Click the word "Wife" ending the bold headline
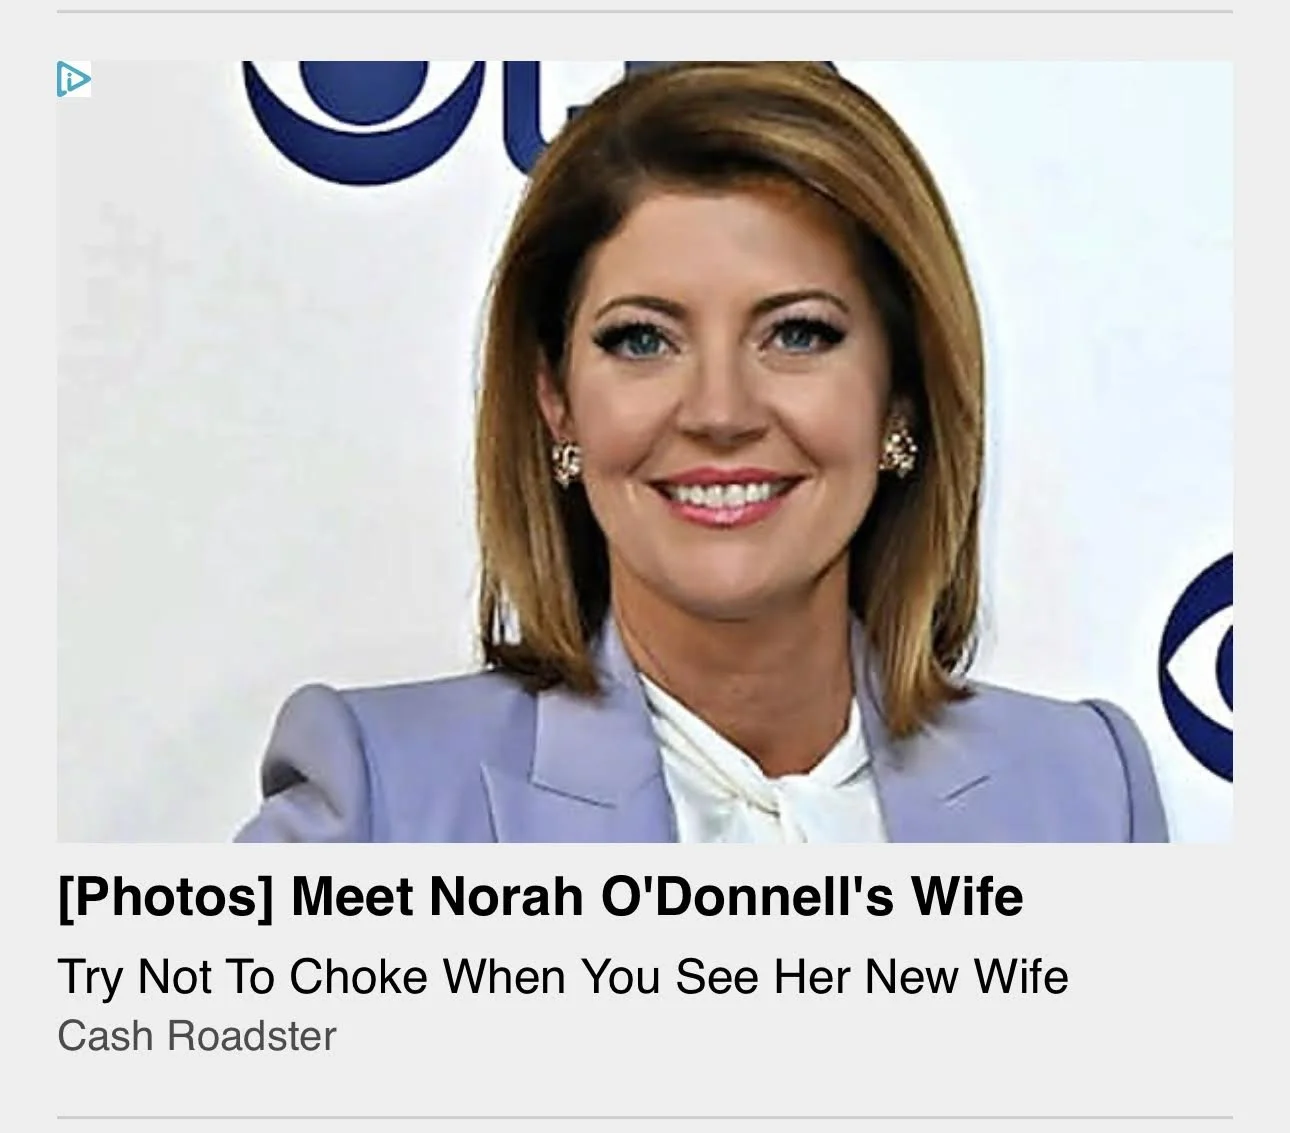This screenshot has height=1133, width=1290. click(x=966, y=895)
